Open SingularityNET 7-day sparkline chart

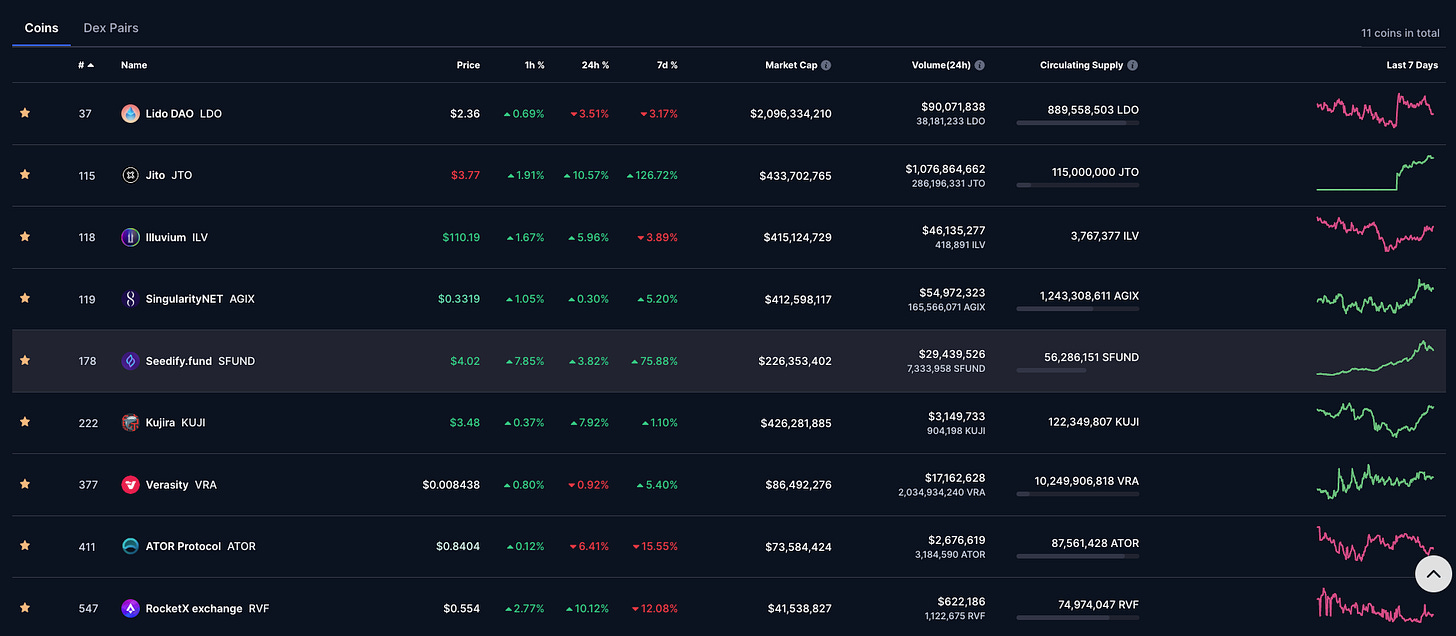1376,296
